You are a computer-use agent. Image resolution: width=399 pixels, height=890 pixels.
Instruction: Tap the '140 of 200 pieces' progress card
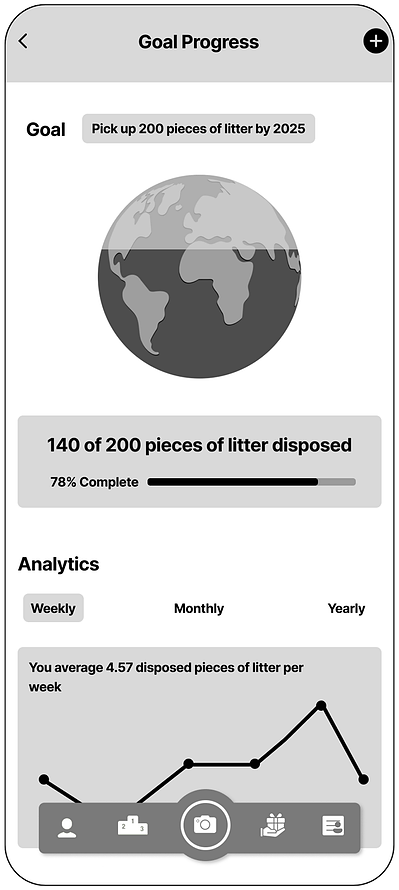199,461
